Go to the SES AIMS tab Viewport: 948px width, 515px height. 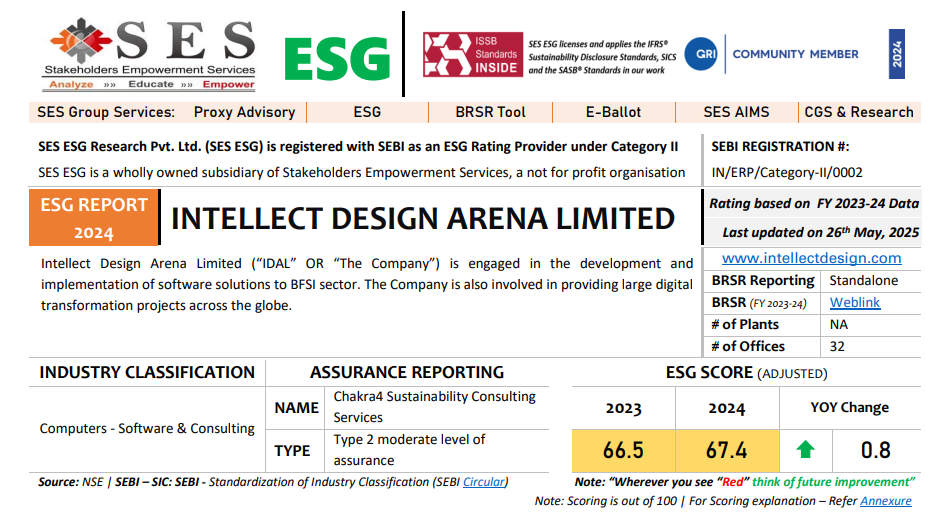point(736,112)
